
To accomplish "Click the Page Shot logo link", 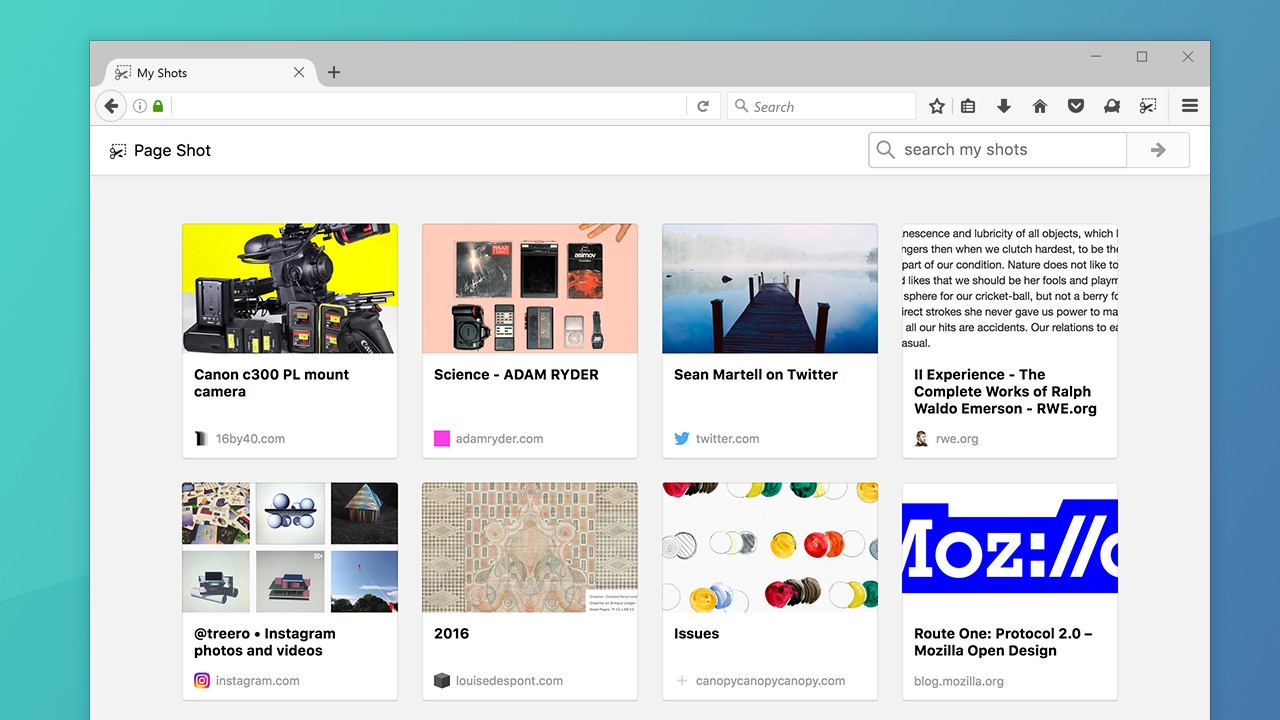I will click(x=160, y=151).
